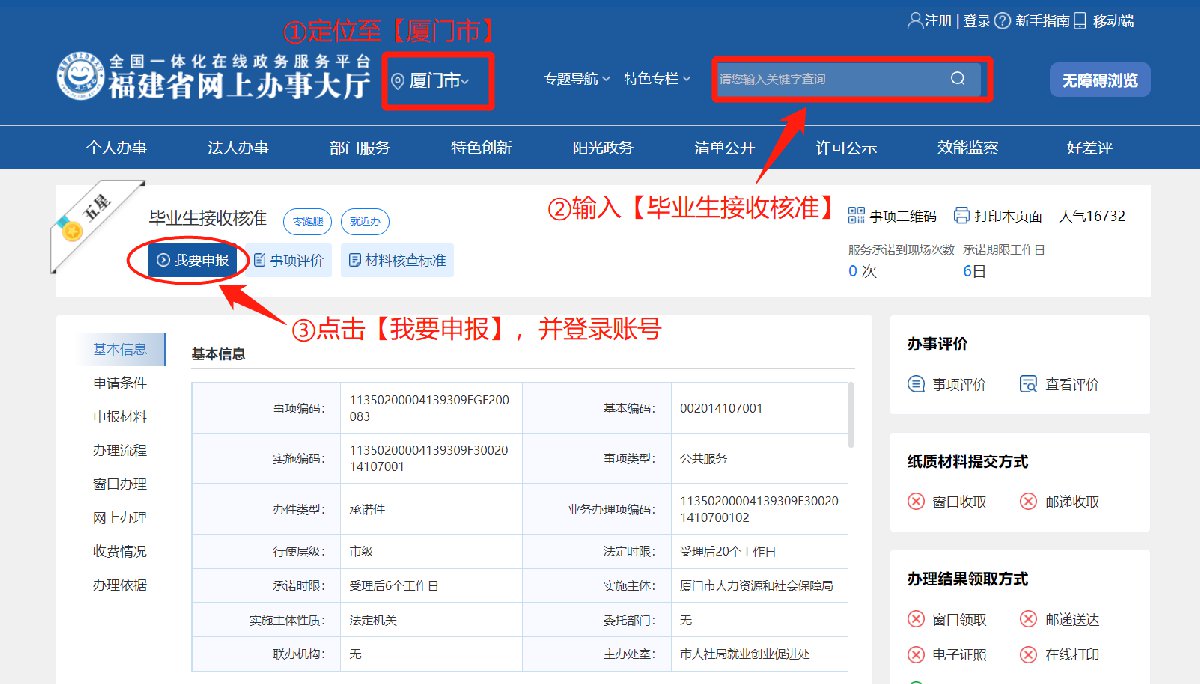Viewport: 1200px width, 684px height.
Task: Click the 材料核查标准 button
Action: (x=397, y=261)
